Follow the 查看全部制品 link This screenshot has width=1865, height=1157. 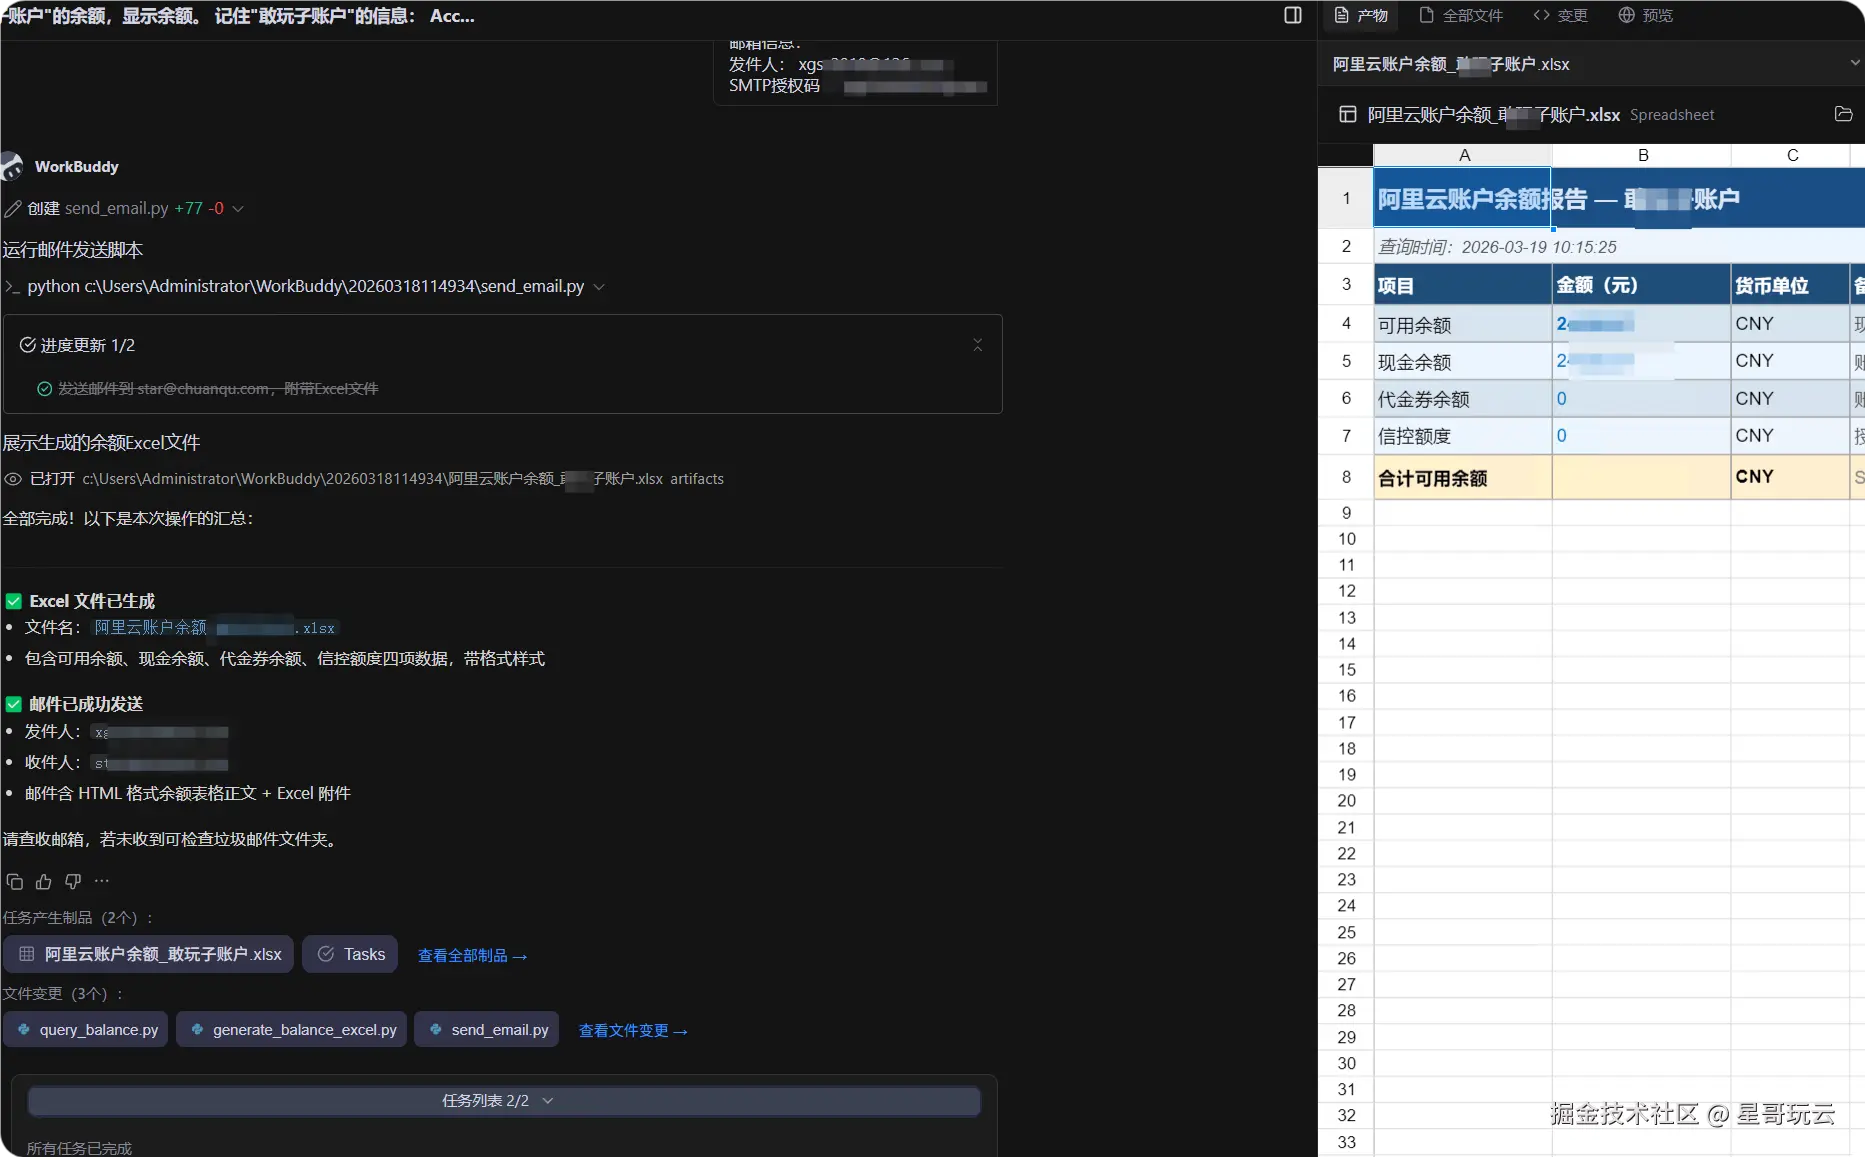472,956
